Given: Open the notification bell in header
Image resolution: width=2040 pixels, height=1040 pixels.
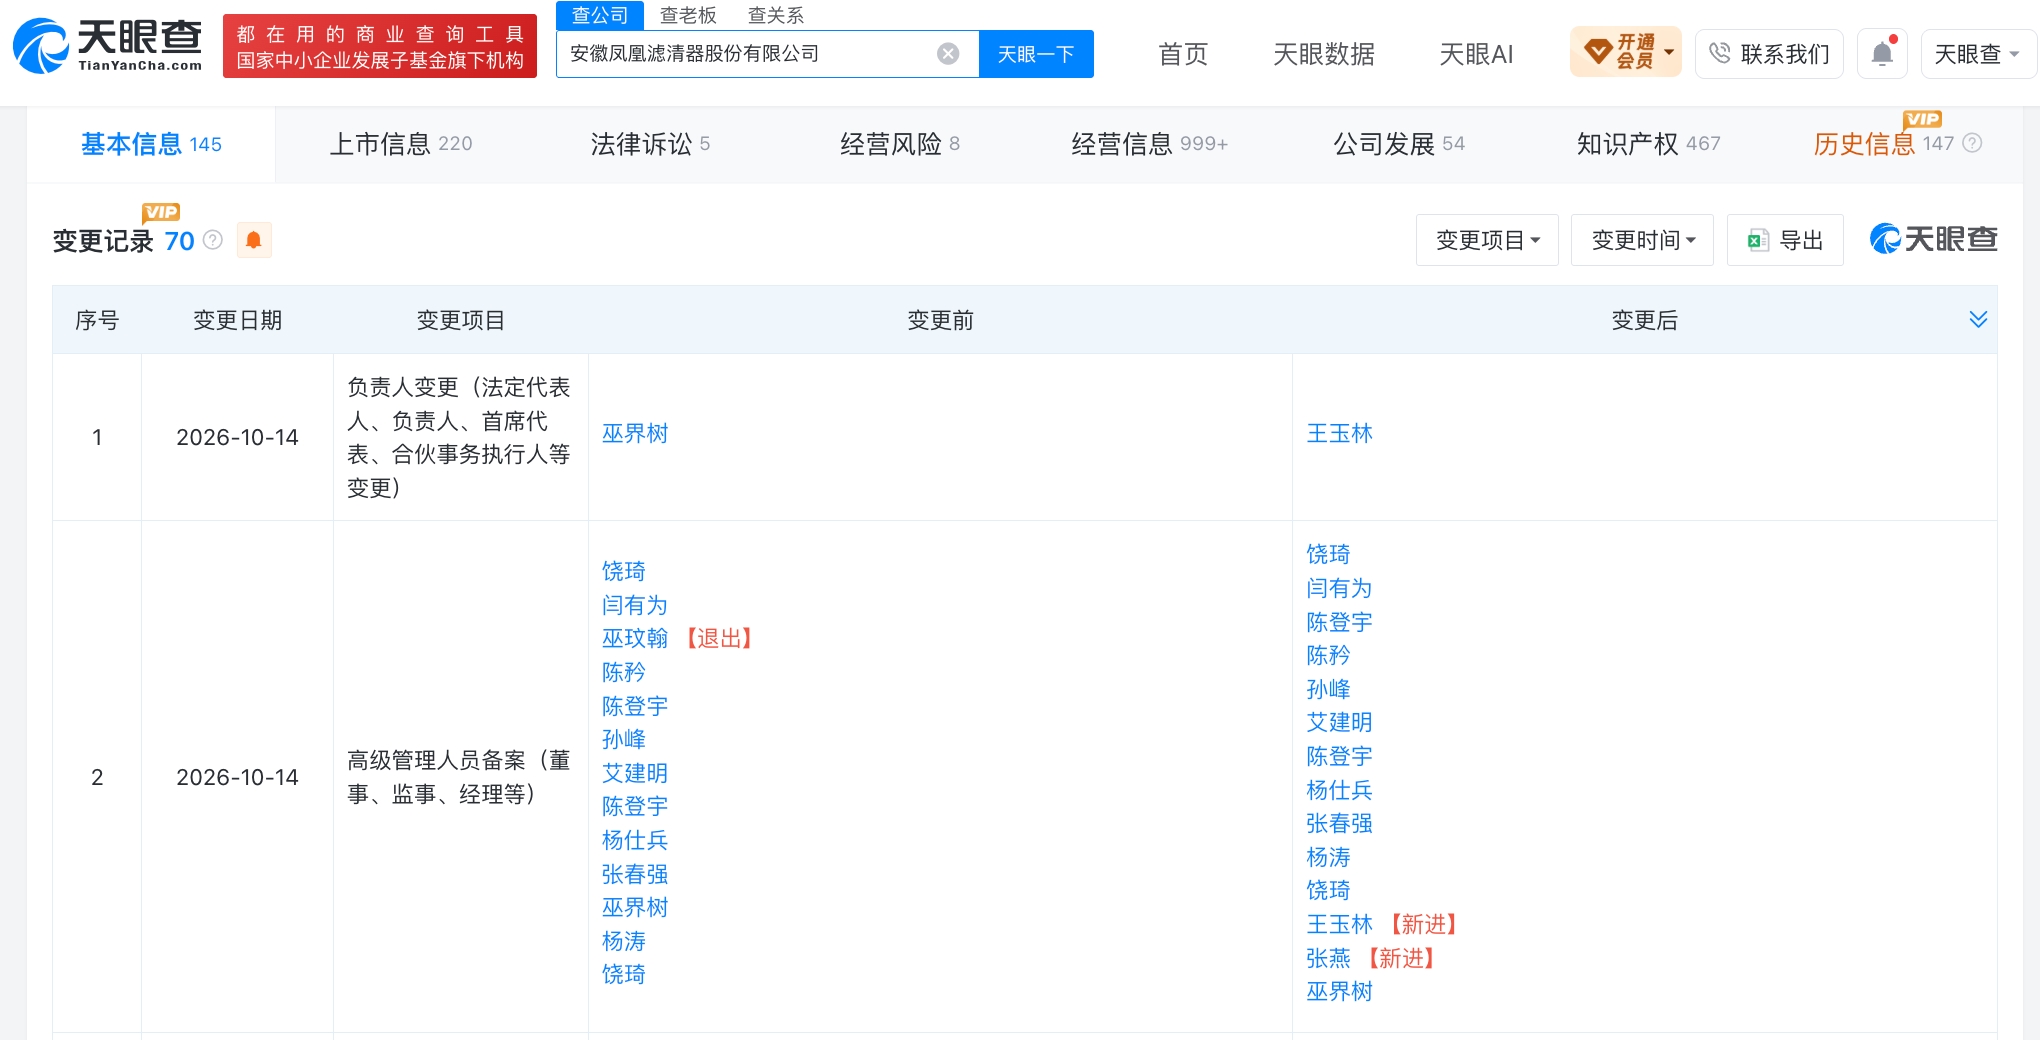Looking at the screenshot, I should pyautogui.click(x=1882, y=54).
